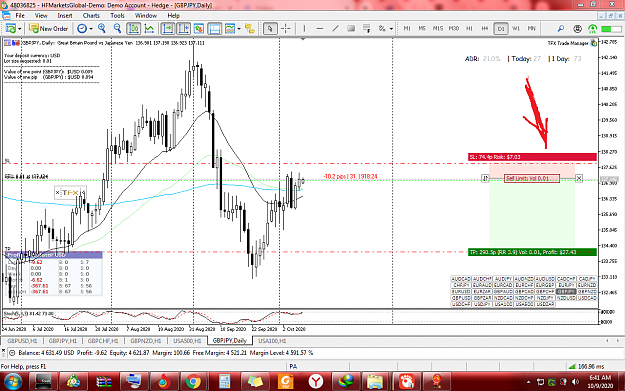Click the Sell Limit order label
This screenshot has height=391, width=625.
(x=532, y=178)
